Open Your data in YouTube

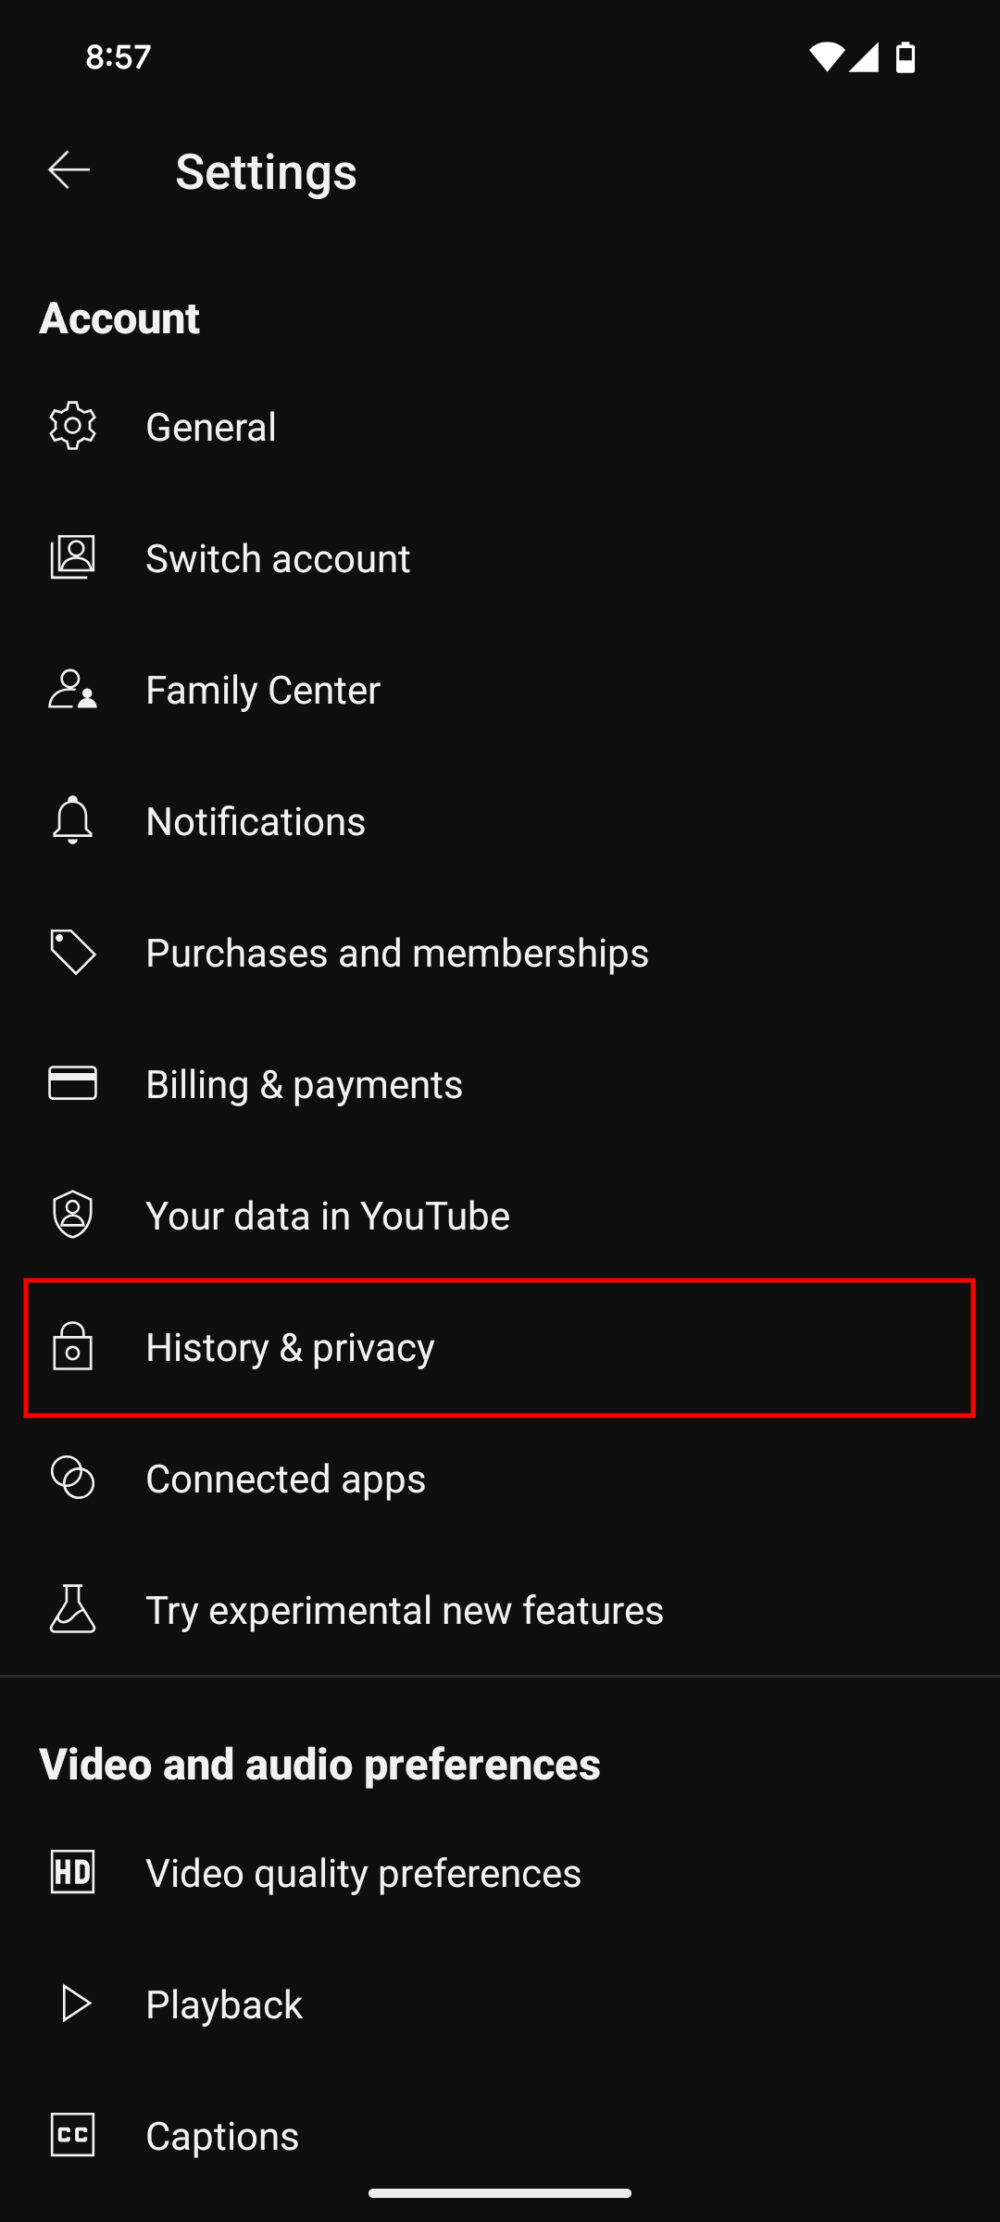pyautogui.click(x=327, y=1214)
